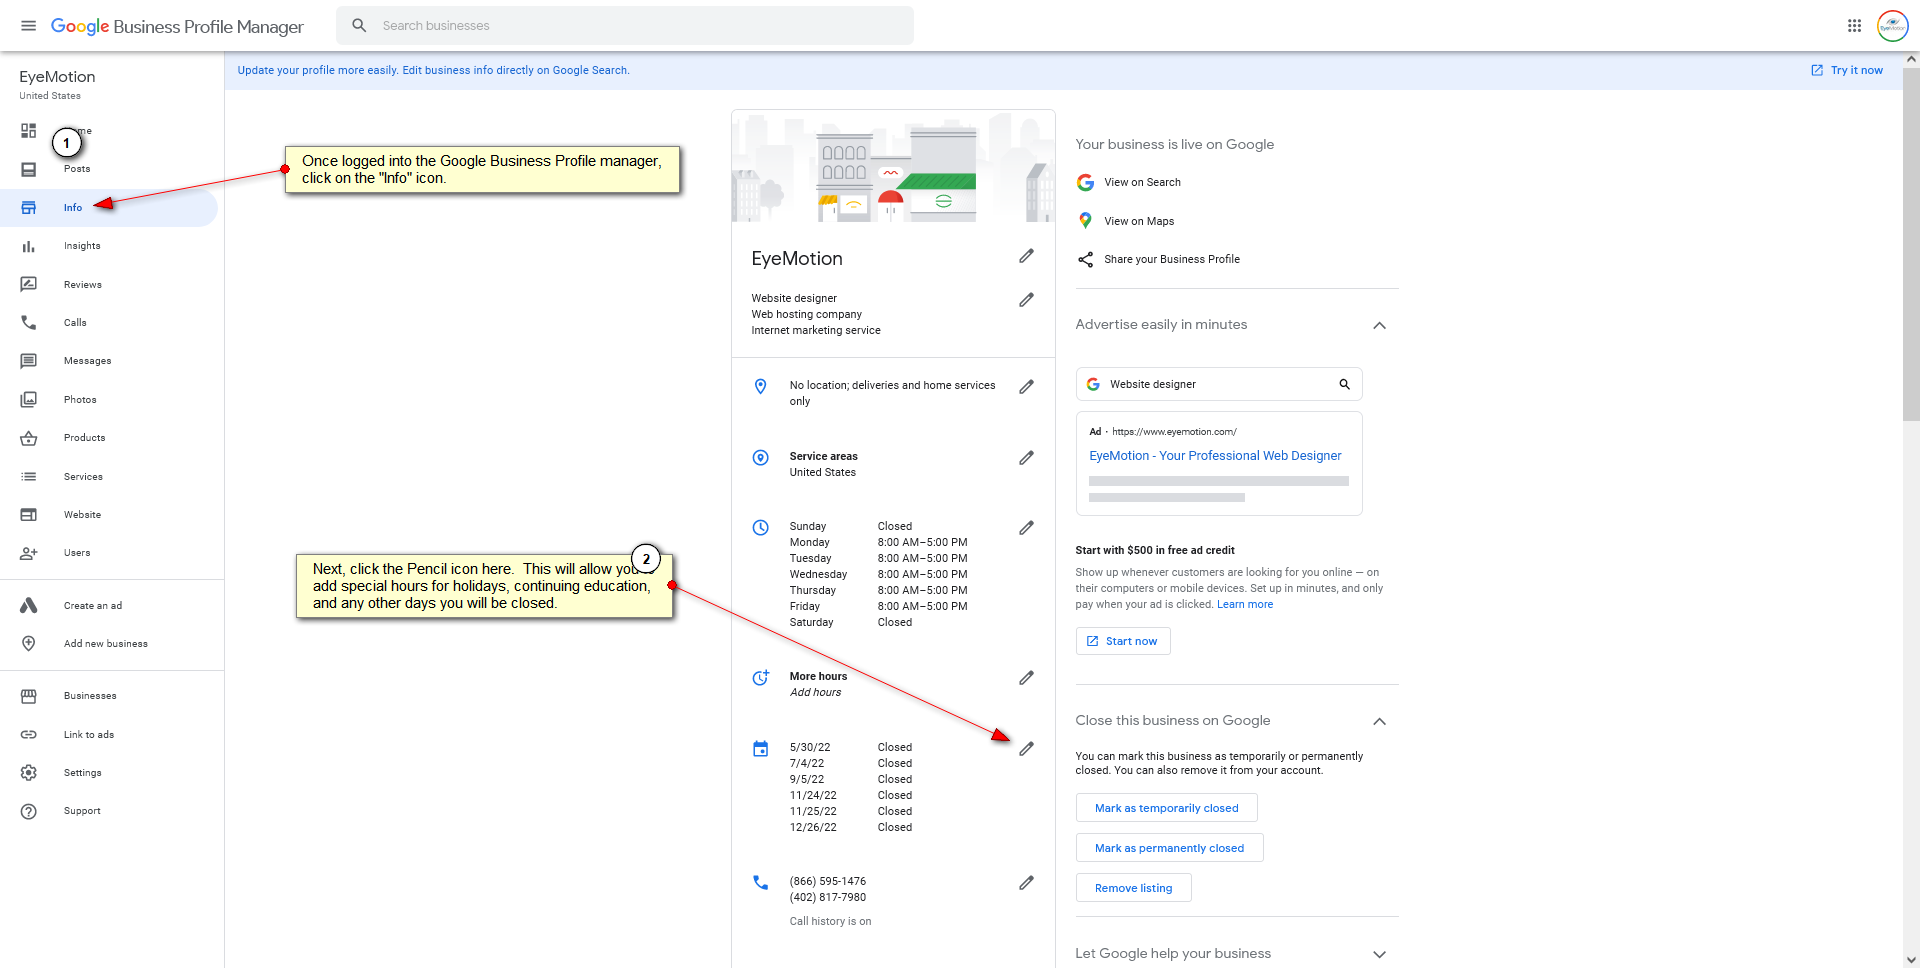Click the Create an ad icon
Screen dimensions: 1920x968
tap(29, 606)
